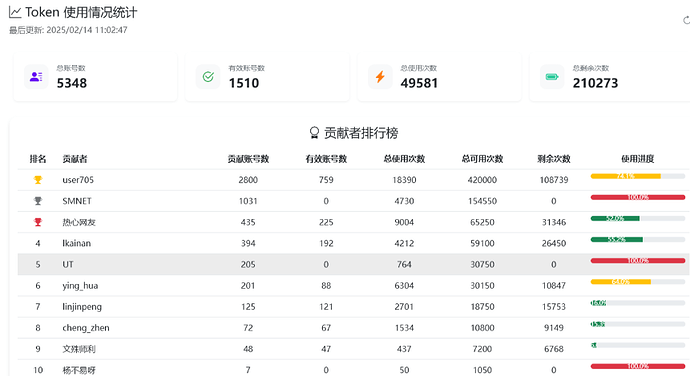Select contributor name ying_hua
The height and width of the screenshot is (376, 690).
[x=80, y=285]
